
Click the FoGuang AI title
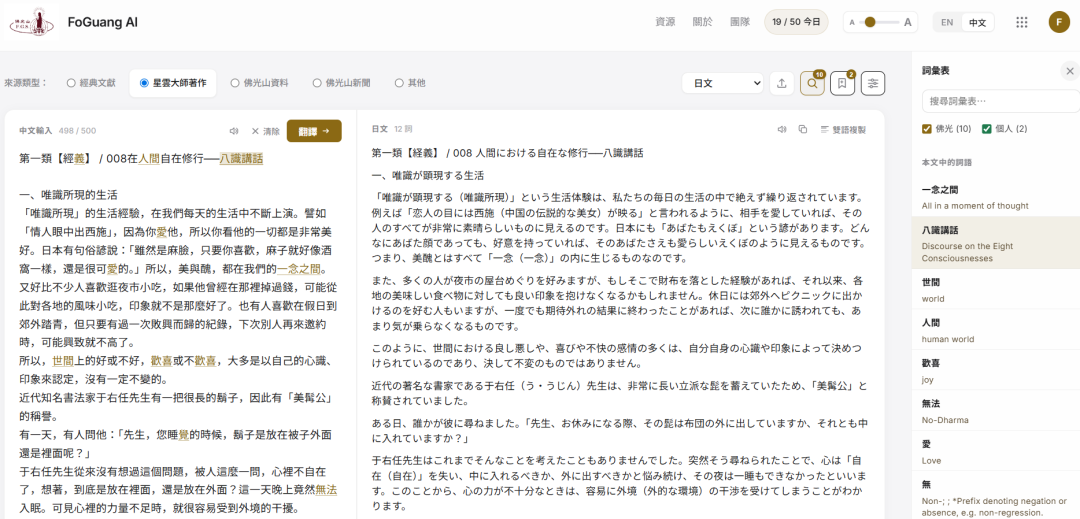pyautogui.click(x=103, y=22)
